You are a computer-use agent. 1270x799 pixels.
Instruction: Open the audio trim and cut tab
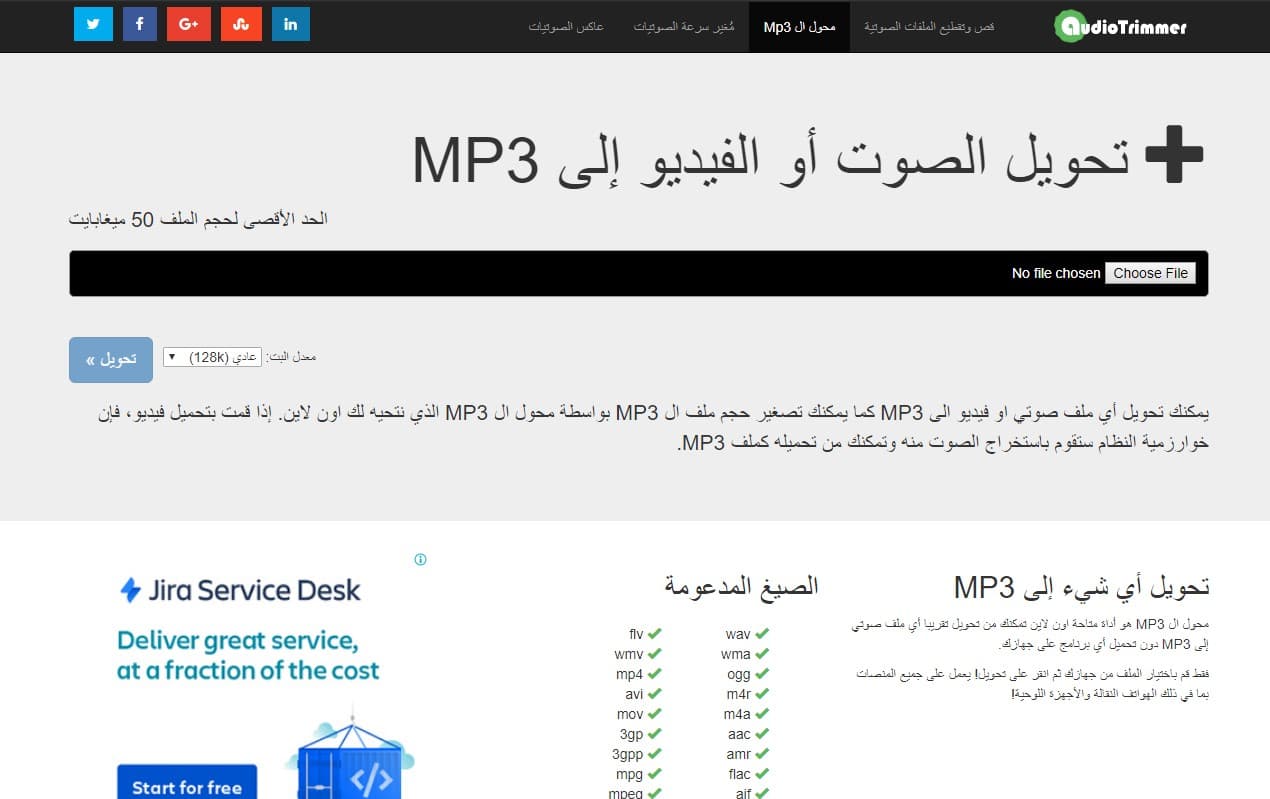929,26
